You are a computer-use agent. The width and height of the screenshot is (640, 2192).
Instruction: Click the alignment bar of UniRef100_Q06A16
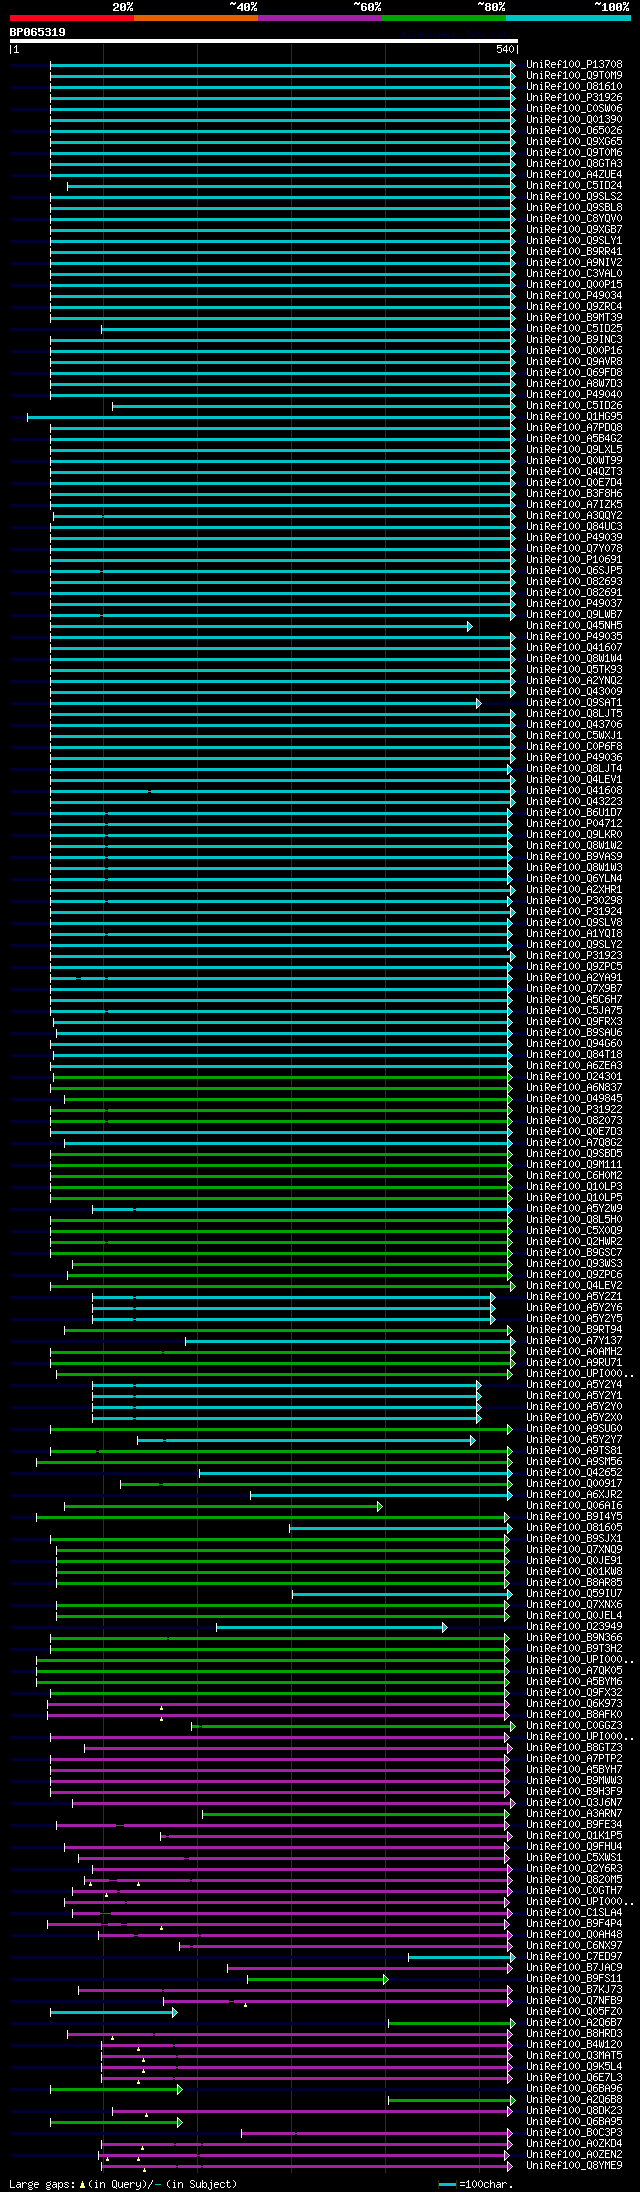coord(223,1506)
